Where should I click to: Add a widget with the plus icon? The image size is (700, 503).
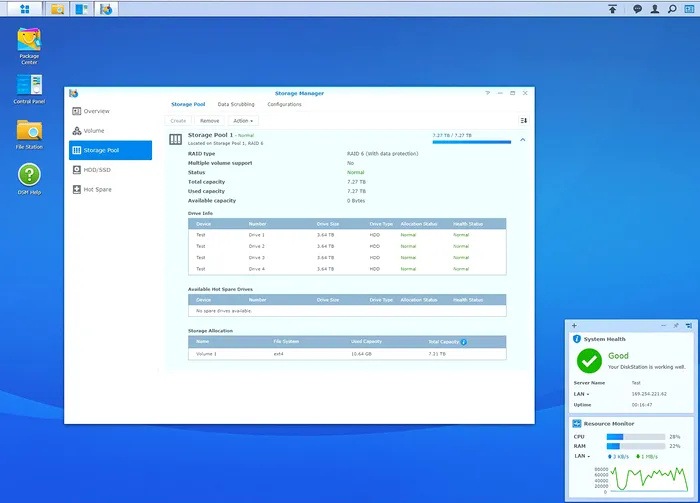[575, 325]
